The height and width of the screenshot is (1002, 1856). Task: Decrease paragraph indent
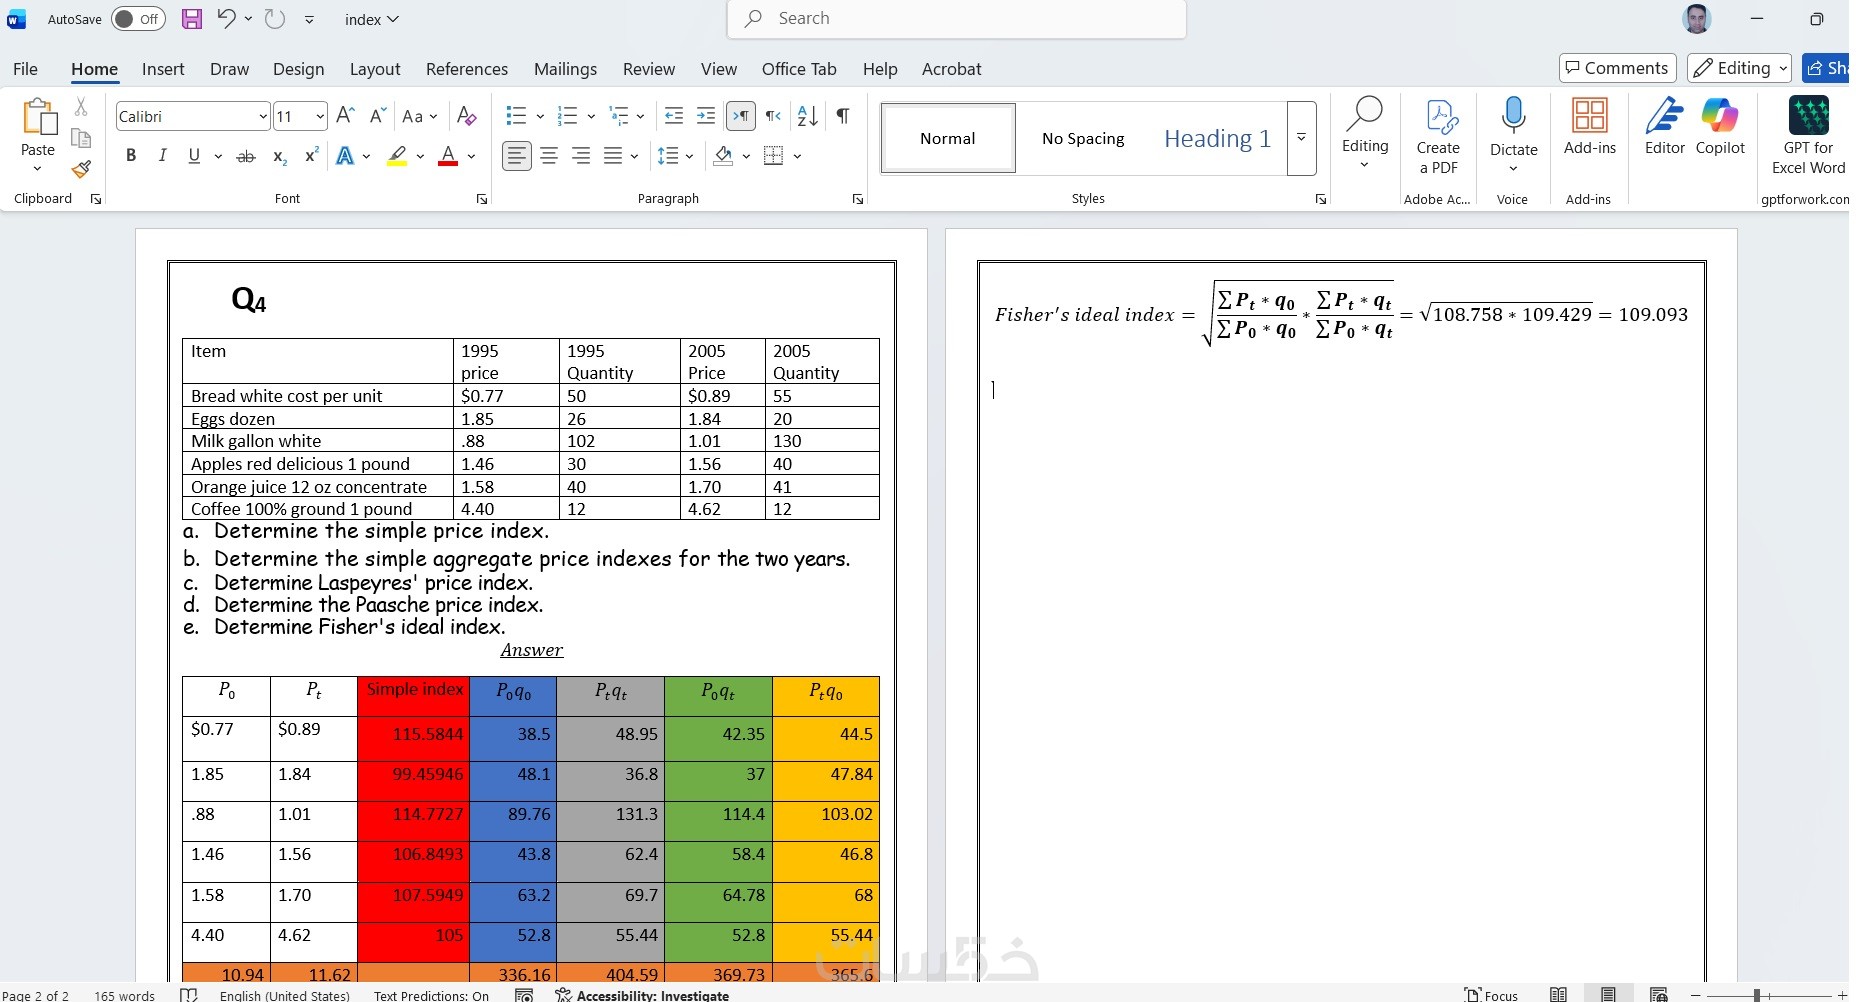pyautogui.click(x=674, y=116)
